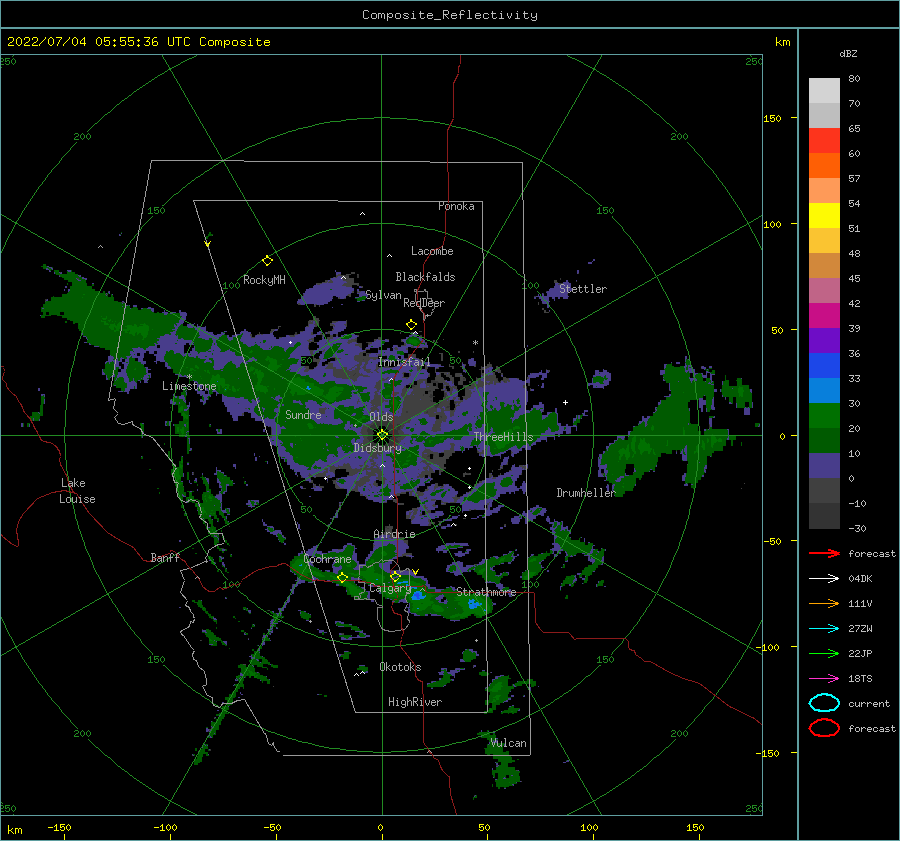
Task: Click the Didsbury label
Action: [378, 448]
